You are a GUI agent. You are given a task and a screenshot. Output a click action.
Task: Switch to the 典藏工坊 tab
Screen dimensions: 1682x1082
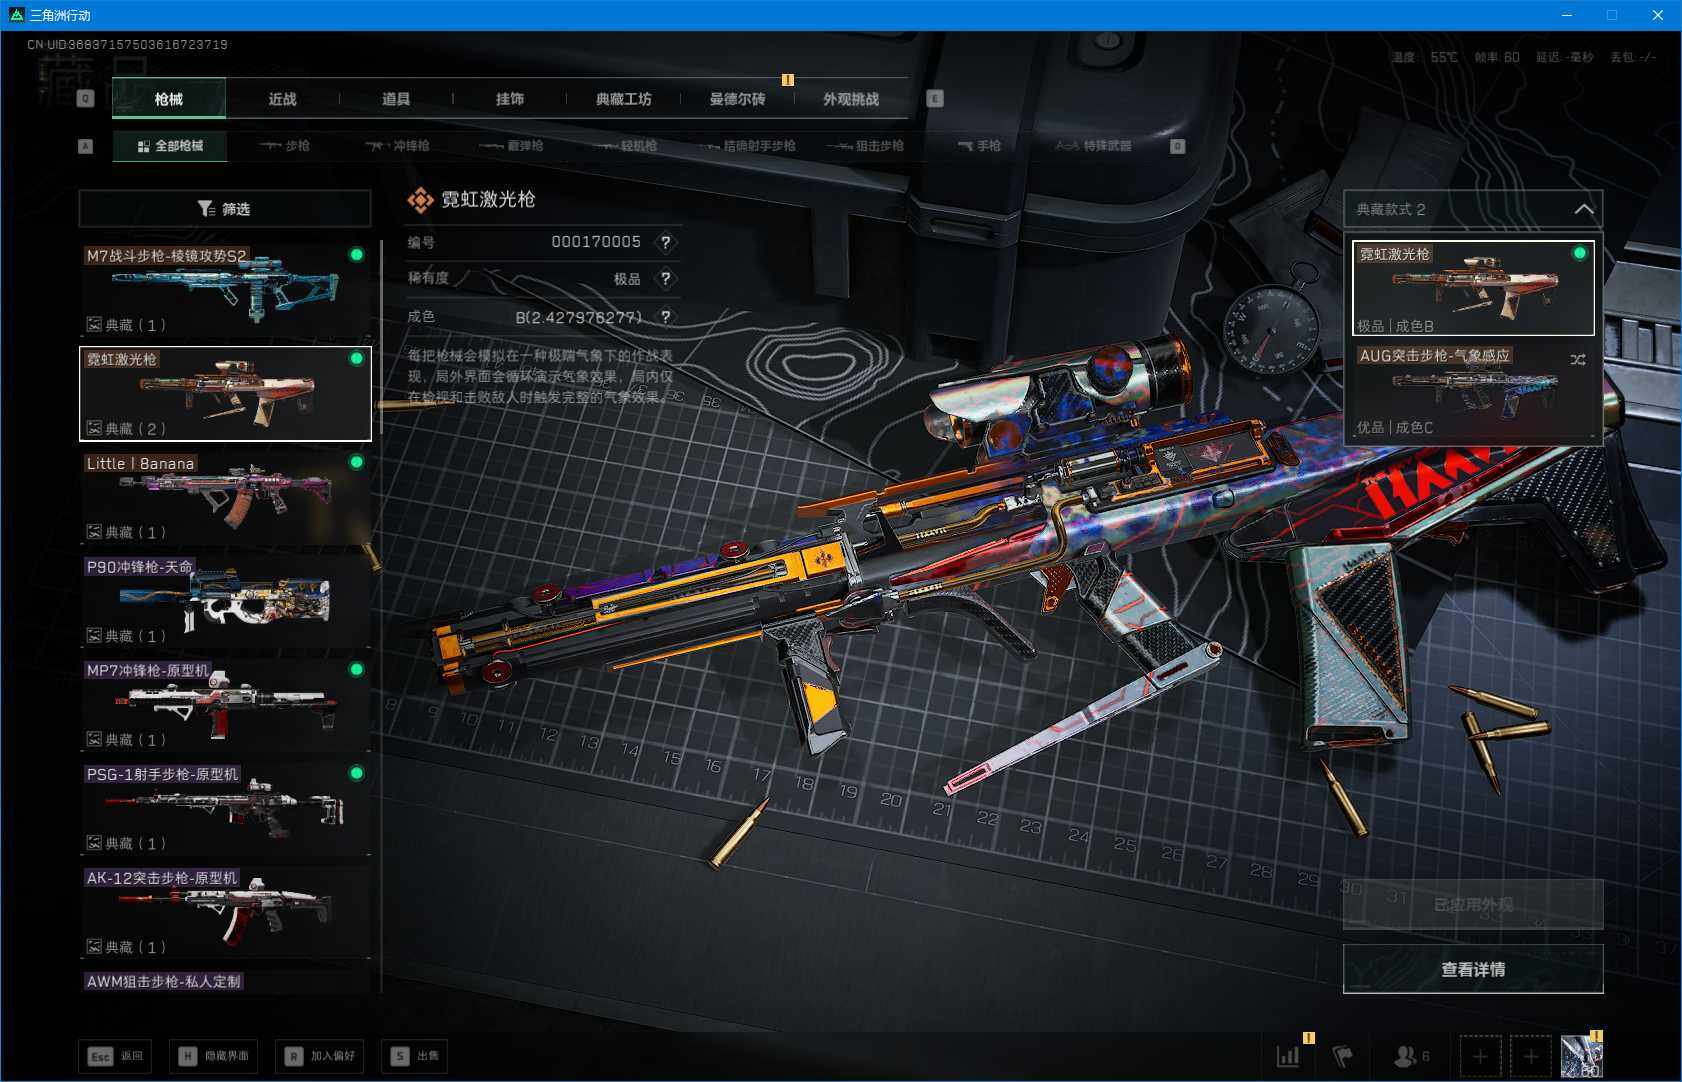click(x=623, y=99)
